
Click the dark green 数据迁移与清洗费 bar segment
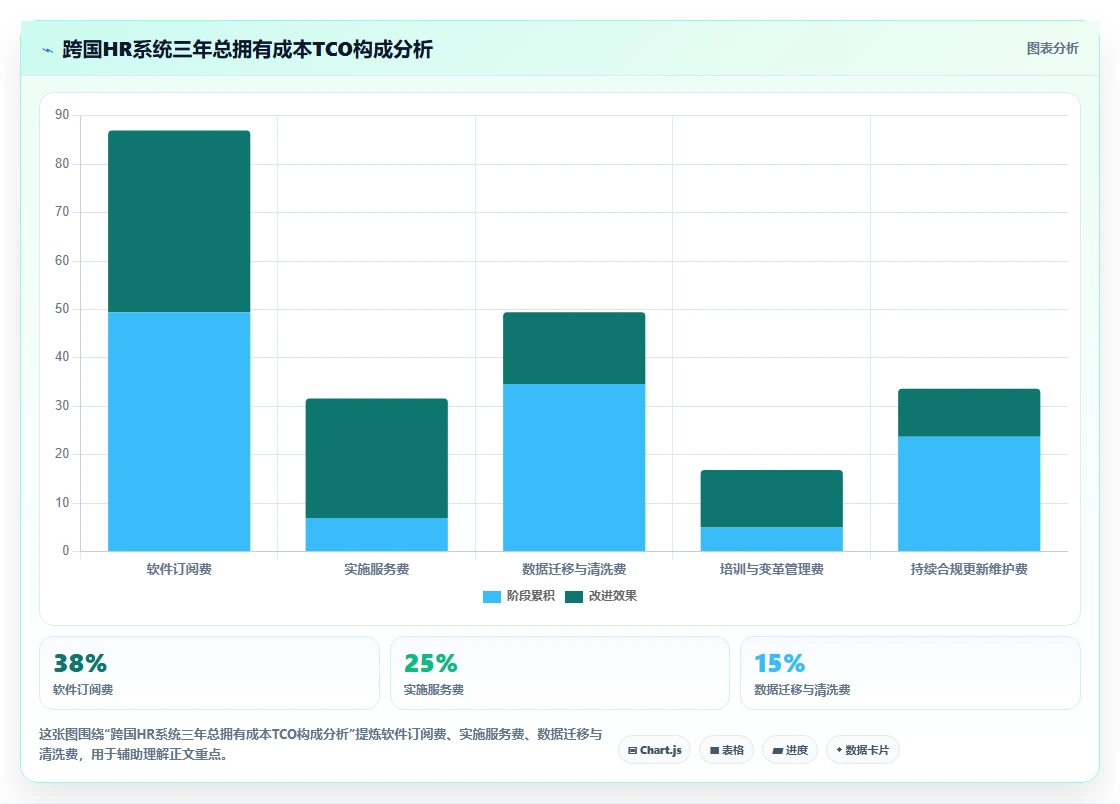click(x=574, y=348)
